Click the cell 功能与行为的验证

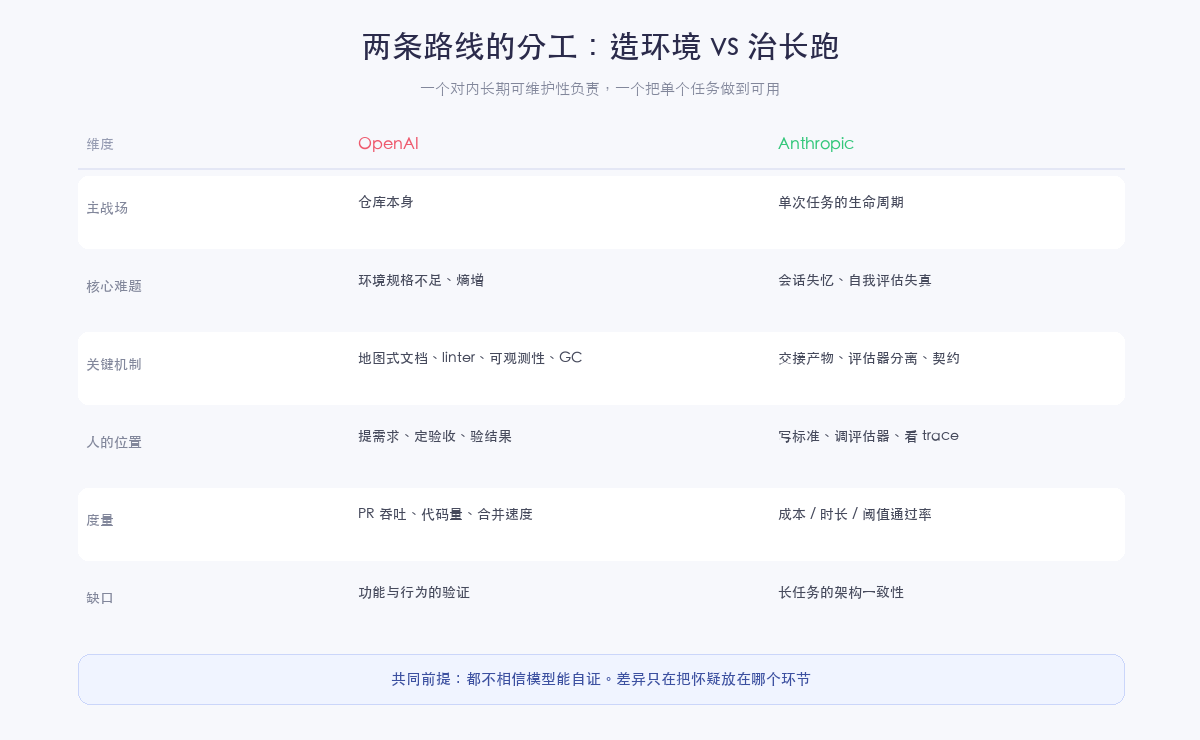(414, 592)
